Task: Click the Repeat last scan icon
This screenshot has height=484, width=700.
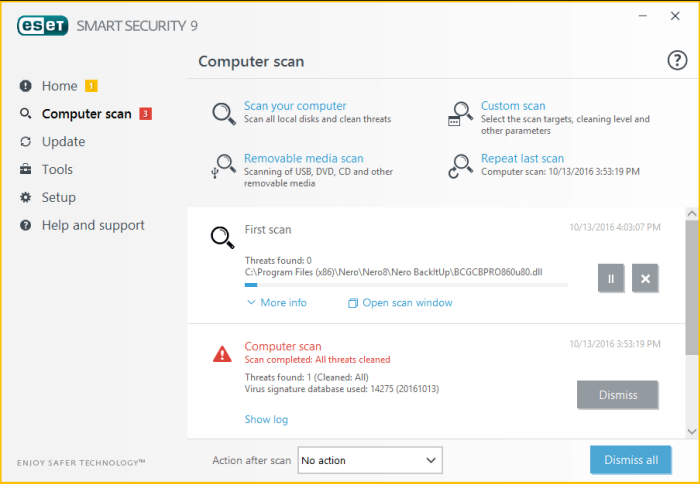Action: pos(460,166)
